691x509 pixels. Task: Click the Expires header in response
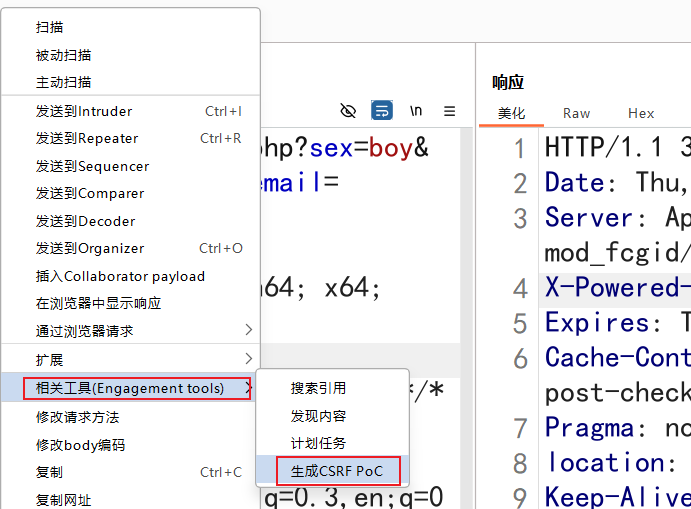(x=597, y=323)
